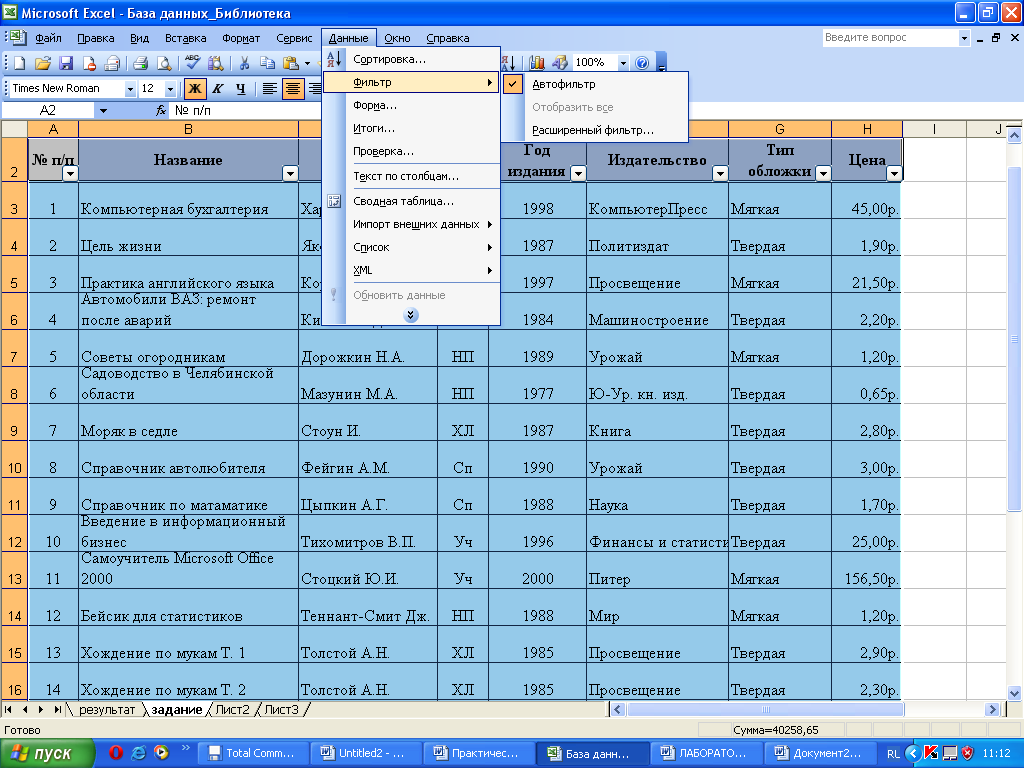Launch Internet Explorer from quick launch
Screen dimensions: 1024x768
[x=138, y=752]
